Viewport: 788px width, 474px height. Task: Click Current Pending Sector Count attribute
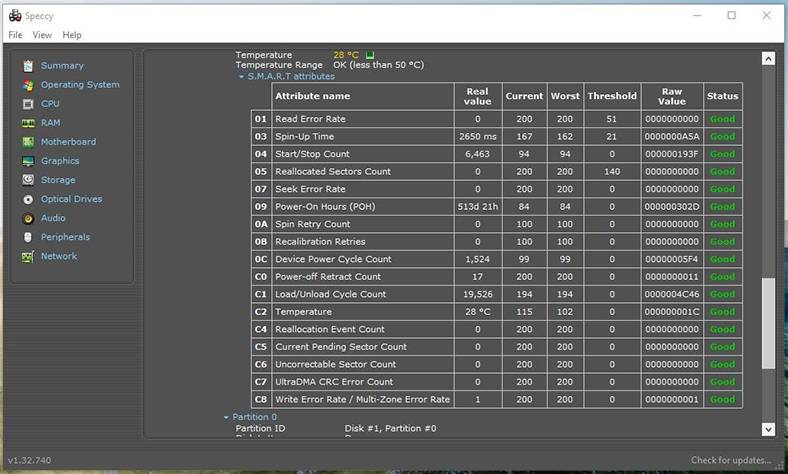[341, 347]
